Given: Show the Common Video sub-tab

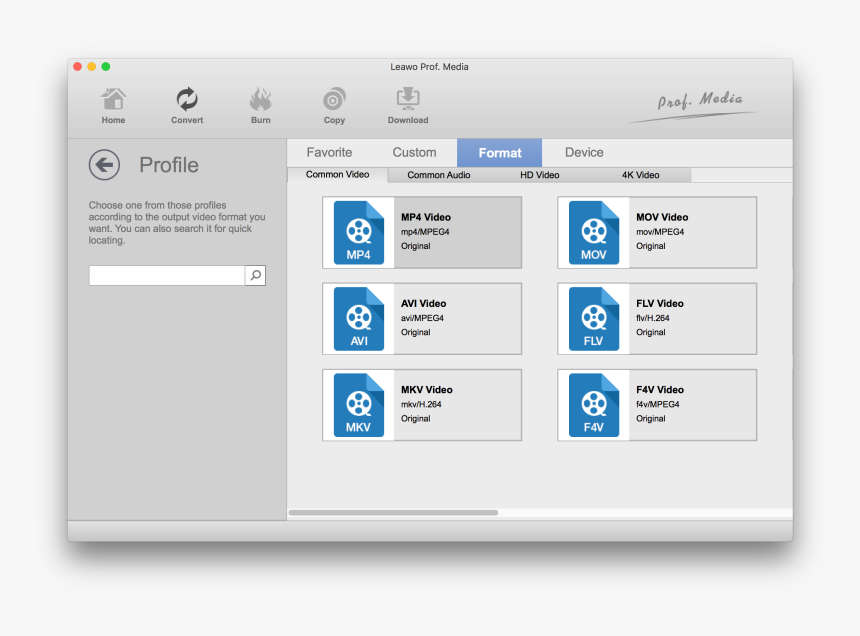Looking at the screenshot, I should click(337, 174).
